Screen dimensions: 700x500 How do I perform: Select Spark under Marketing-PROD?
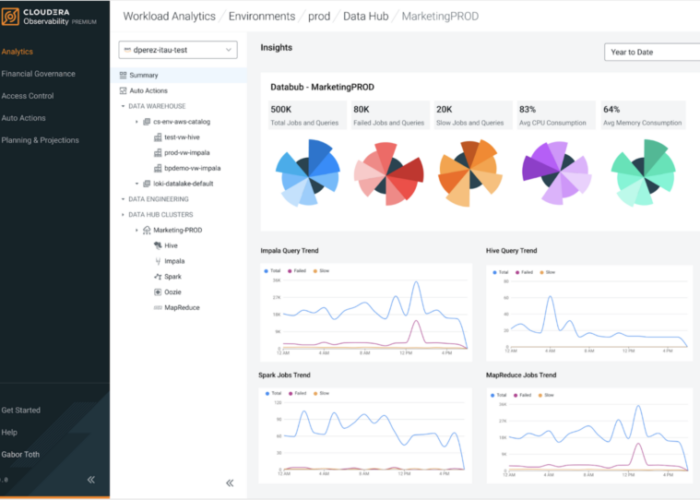pos(173,277)
